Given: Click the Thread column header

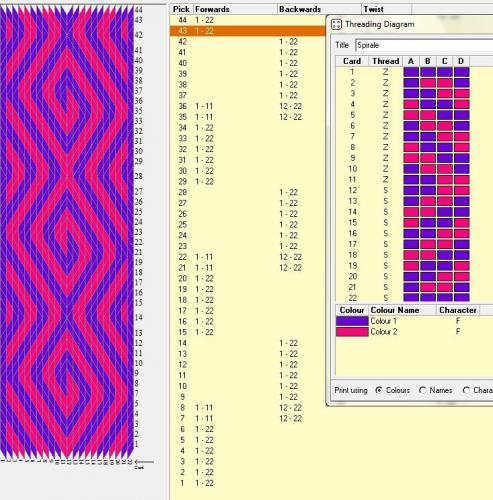Looking at the screenshot, I should [386, 61].
